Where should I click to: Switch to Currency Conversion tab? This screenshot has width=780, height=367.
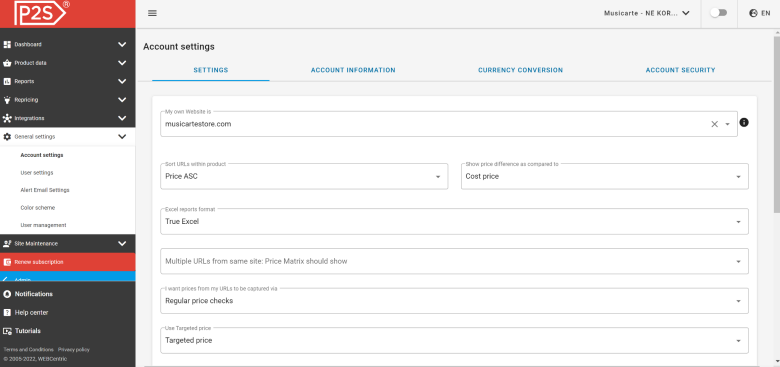coord(520,70)
